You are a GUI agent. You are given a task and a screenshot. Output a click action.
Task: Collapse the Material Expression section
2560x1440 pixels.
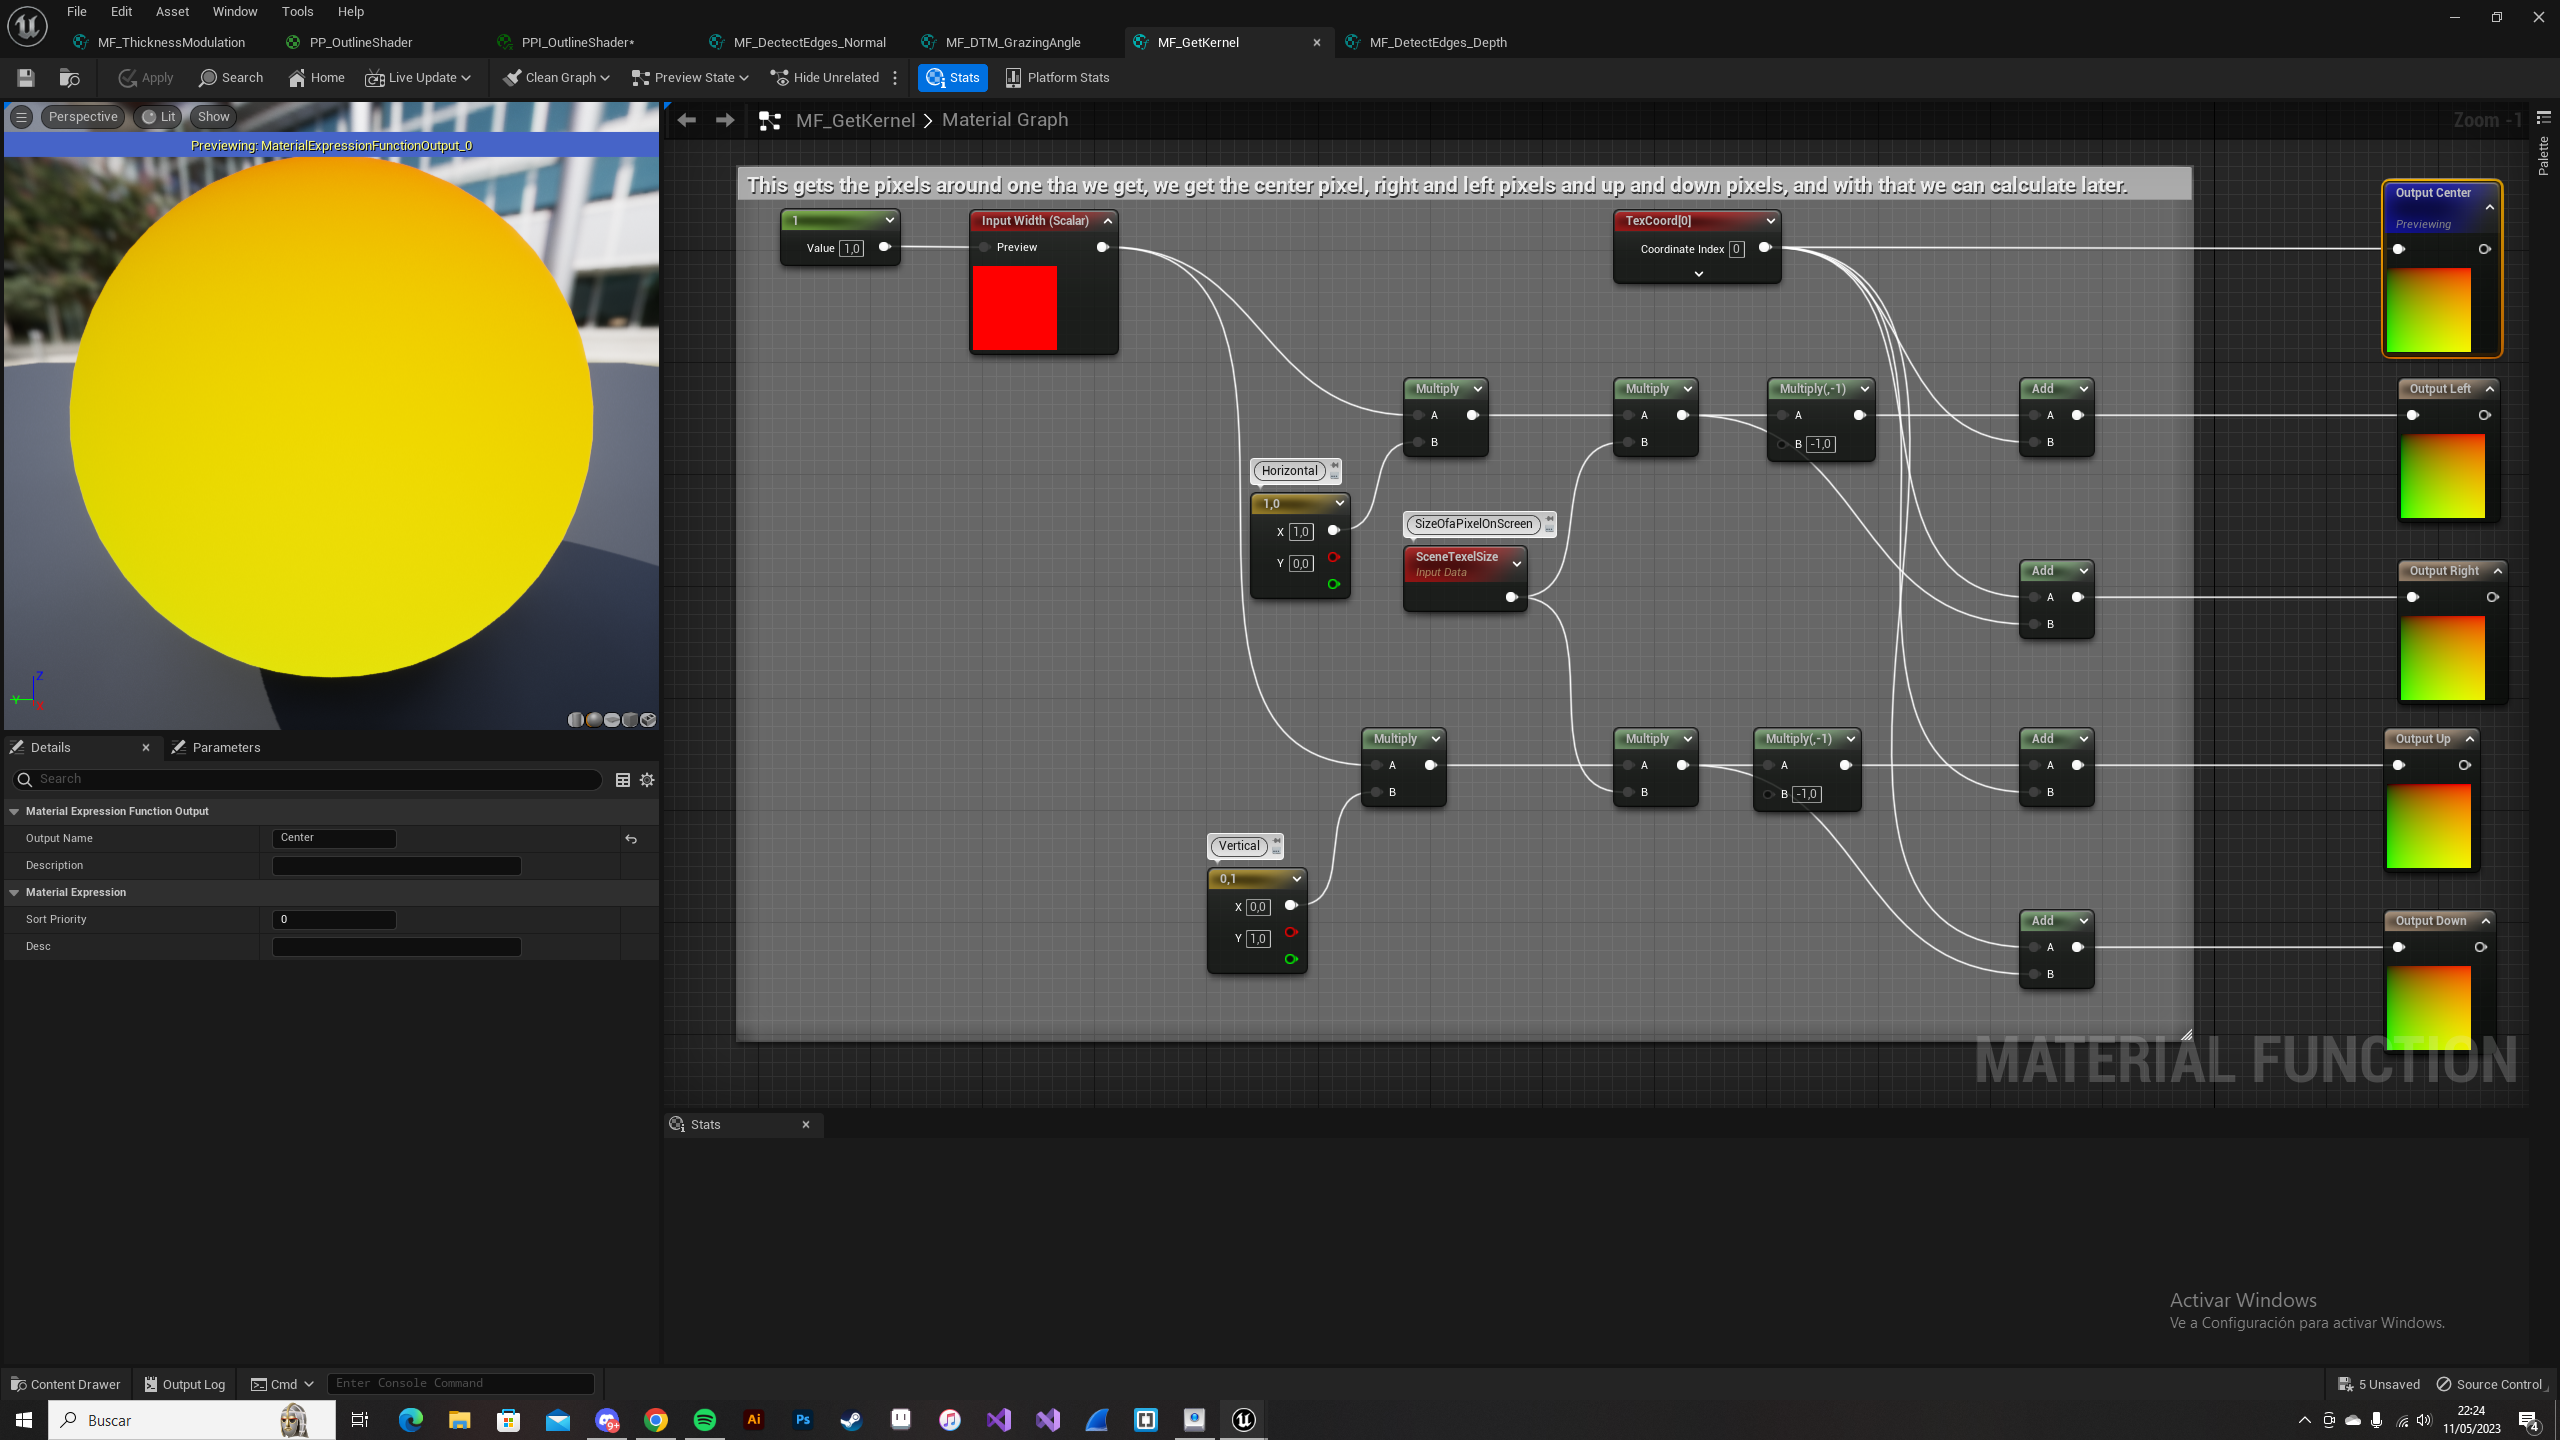(14, 892)
